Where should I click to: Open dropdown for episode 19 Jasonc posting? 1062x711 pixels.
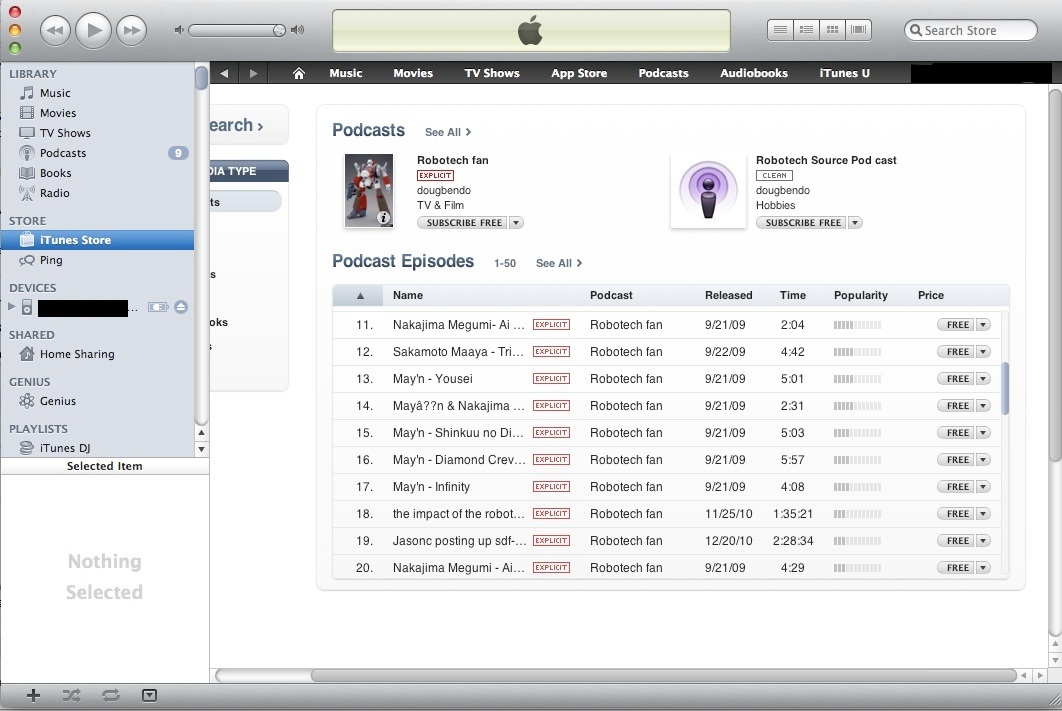(983, 541)
